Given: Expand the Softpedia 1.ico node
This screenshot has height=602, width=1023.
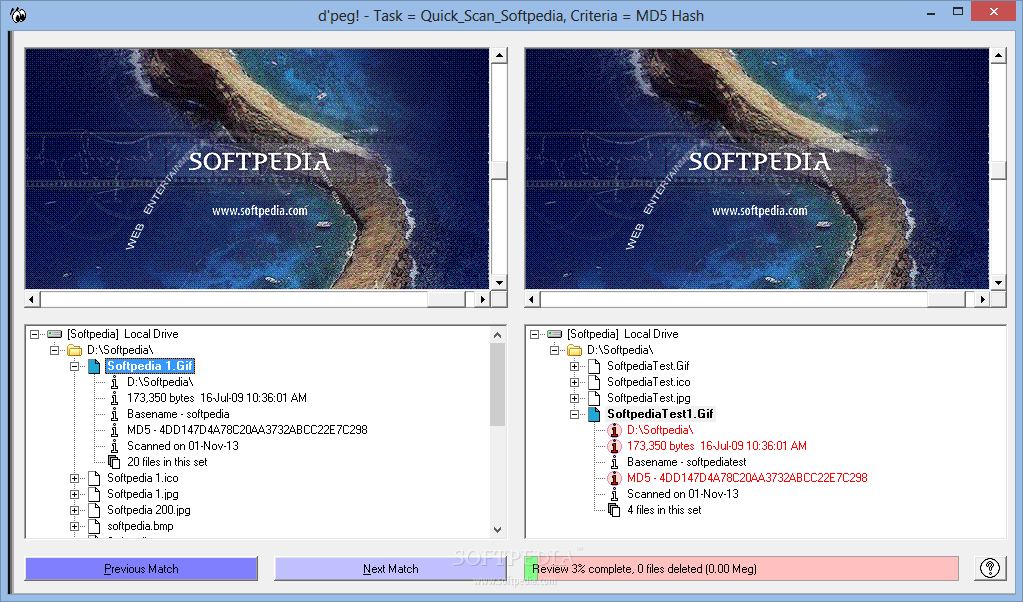Looking at the screenshot, I should (x=74, y=478).
